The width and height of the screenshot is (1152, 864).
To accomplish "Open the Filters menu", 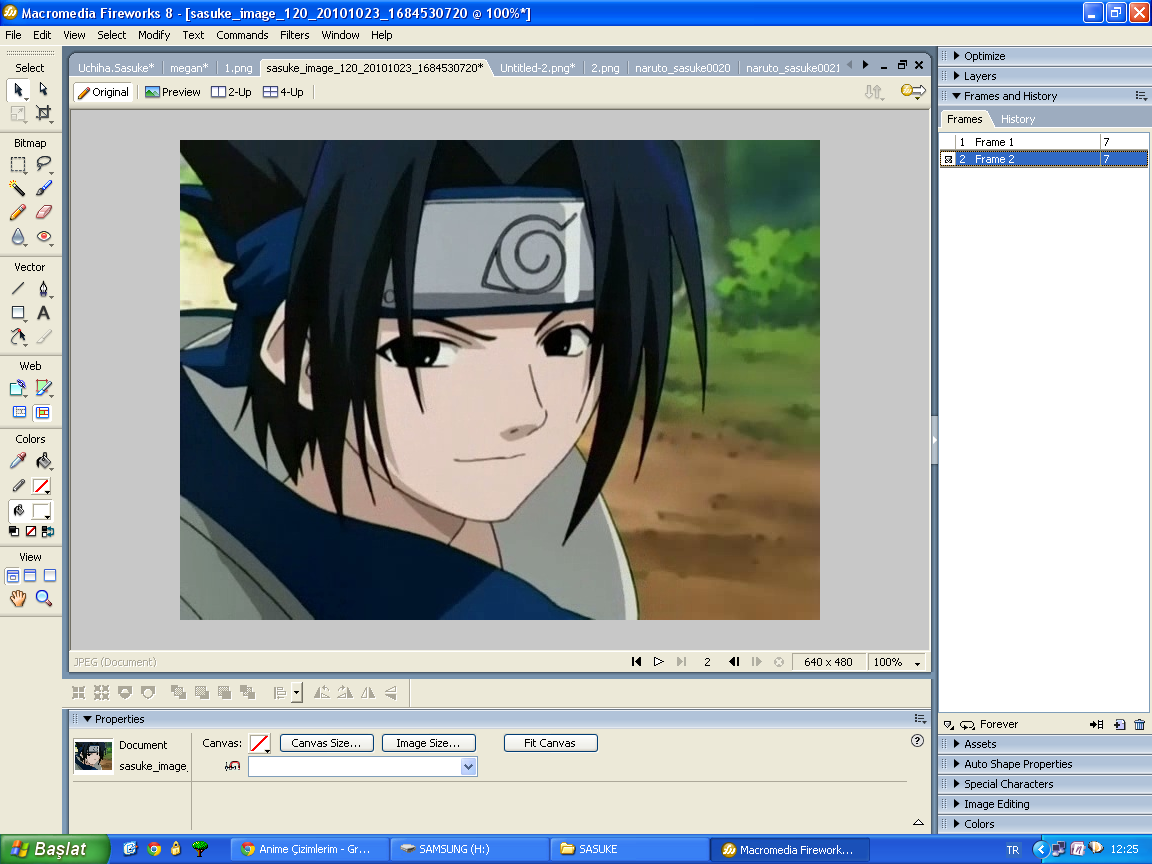I will pyautogui.click(x=295, y=35).
